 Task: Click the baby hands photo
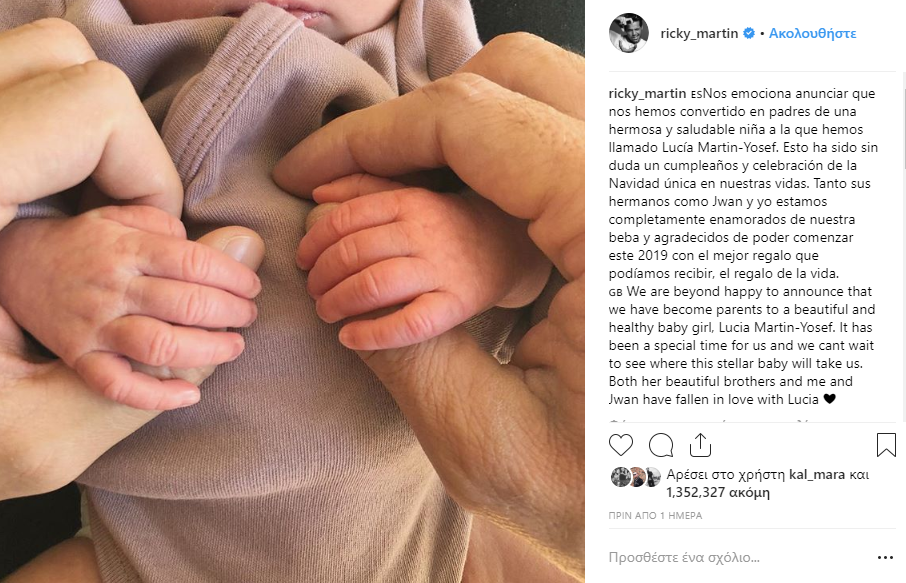292,291
